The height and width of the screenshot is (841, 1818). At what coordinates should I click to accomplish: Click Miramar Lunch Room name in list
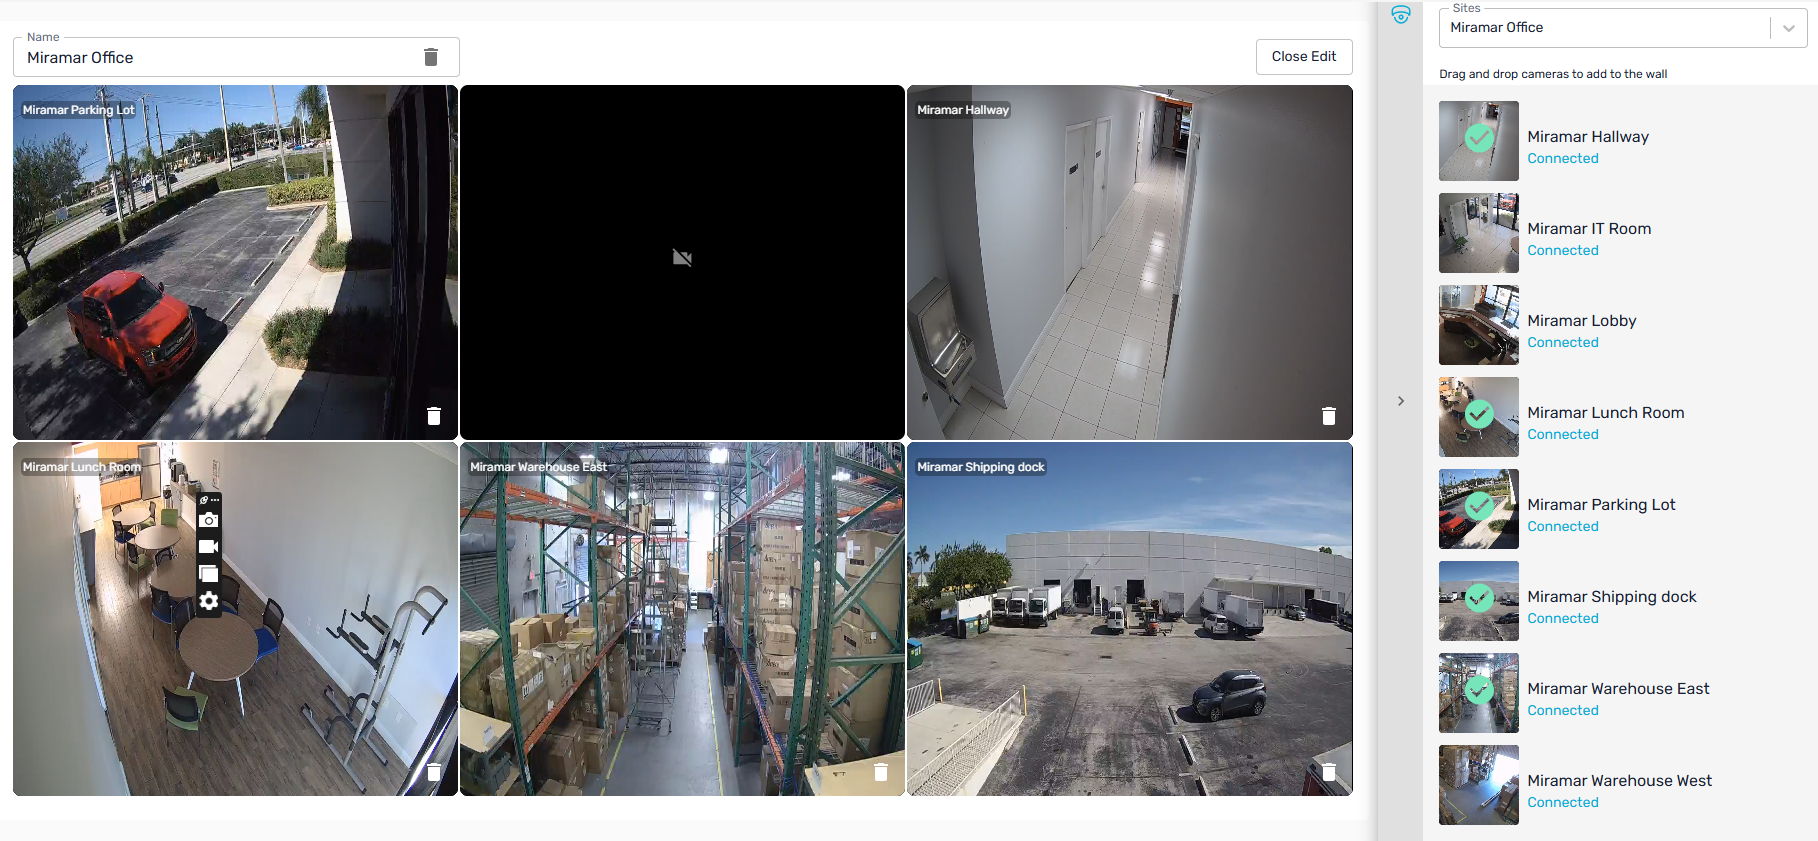(1606, 413)
